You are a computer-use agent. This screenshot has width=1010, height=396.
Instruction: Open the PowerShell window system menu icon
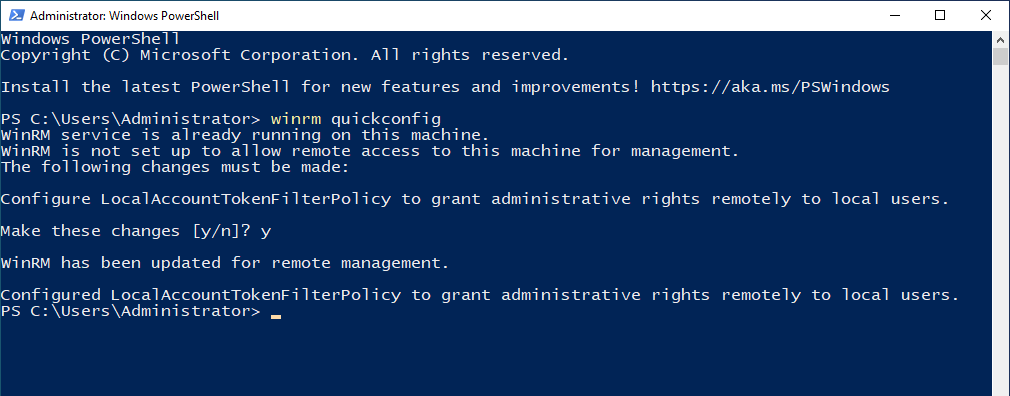coord(16,15)
